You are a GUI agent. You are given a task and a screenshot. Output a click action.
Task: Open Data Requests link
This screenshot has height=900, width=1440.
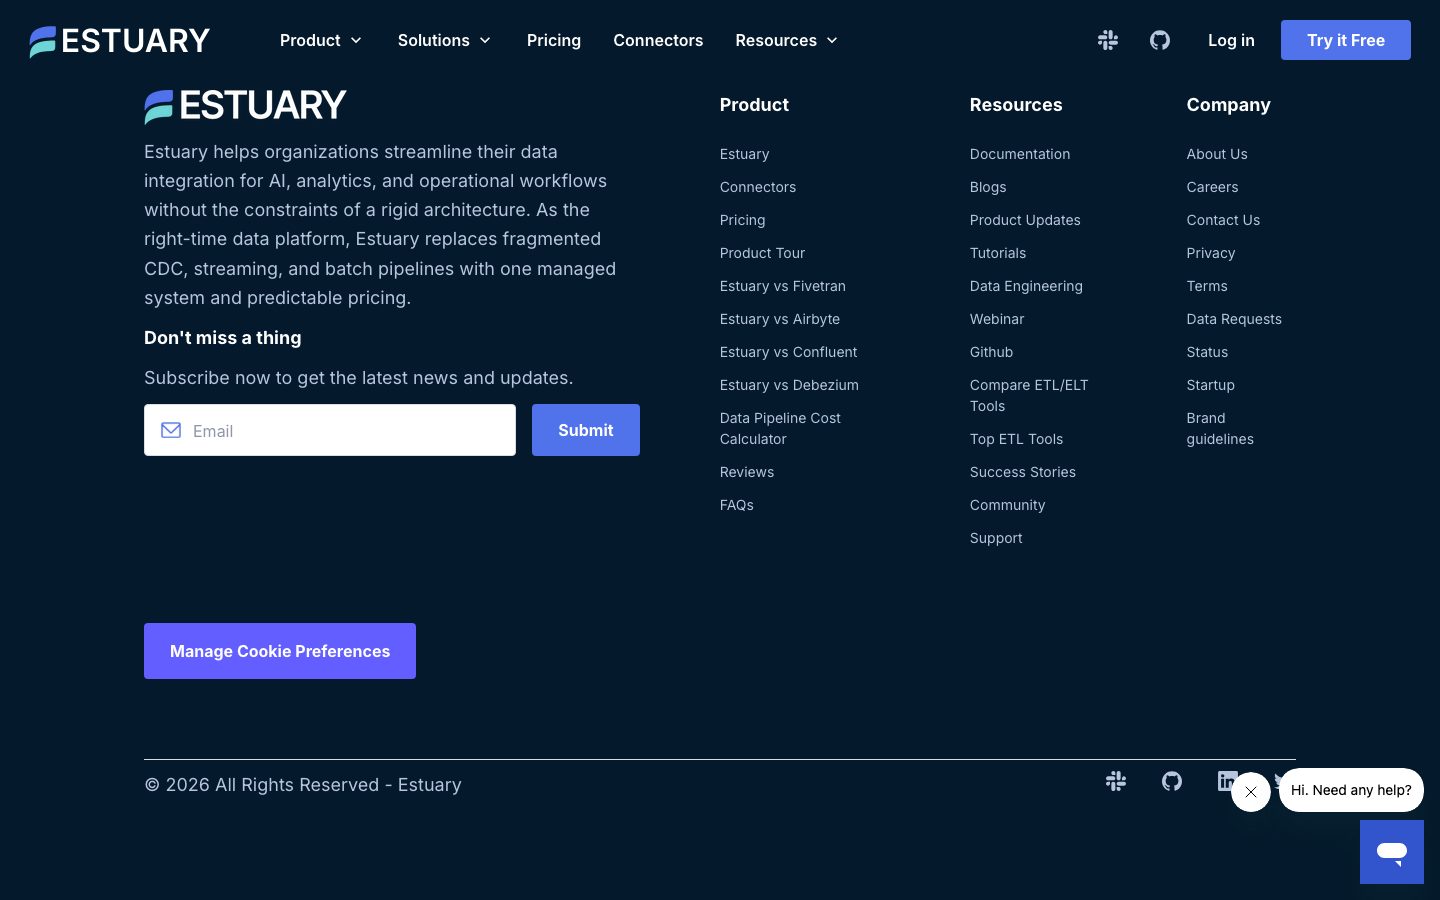[x=1234, y=319]
